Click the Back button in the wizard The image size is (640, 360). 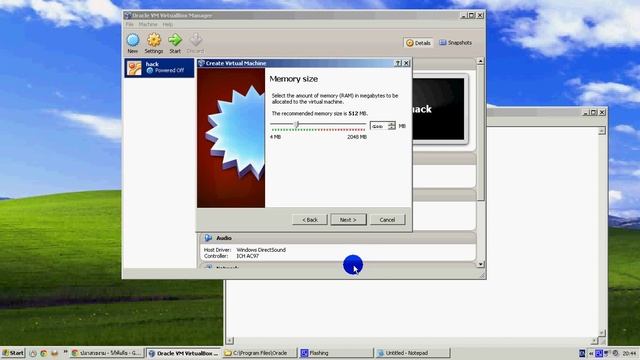[x=309, y=220]
